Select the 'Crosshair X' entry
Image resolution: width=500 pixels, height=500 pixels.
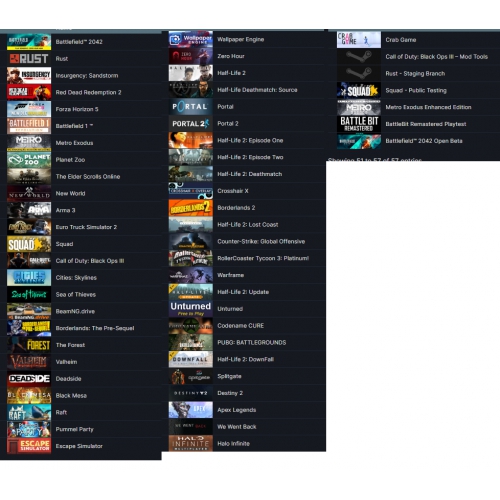pyautogui.click(x=233, y=191)
